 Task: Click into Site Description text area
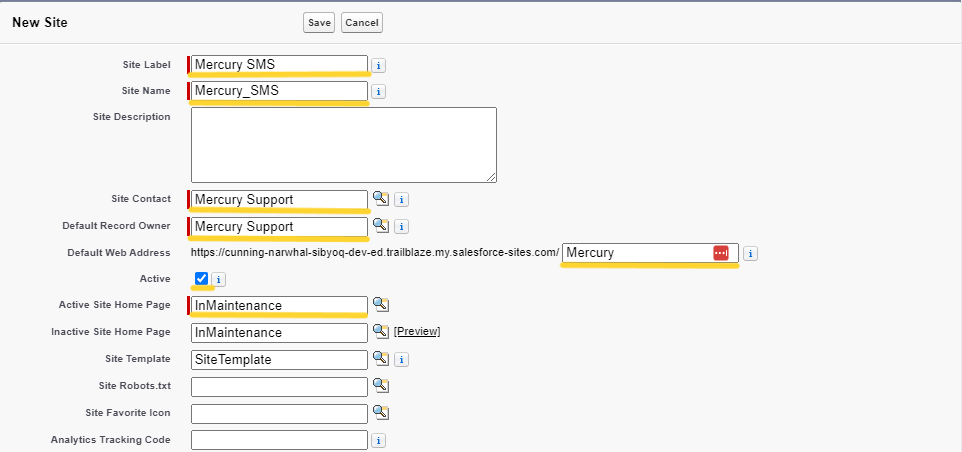click(x=344, y=145)
